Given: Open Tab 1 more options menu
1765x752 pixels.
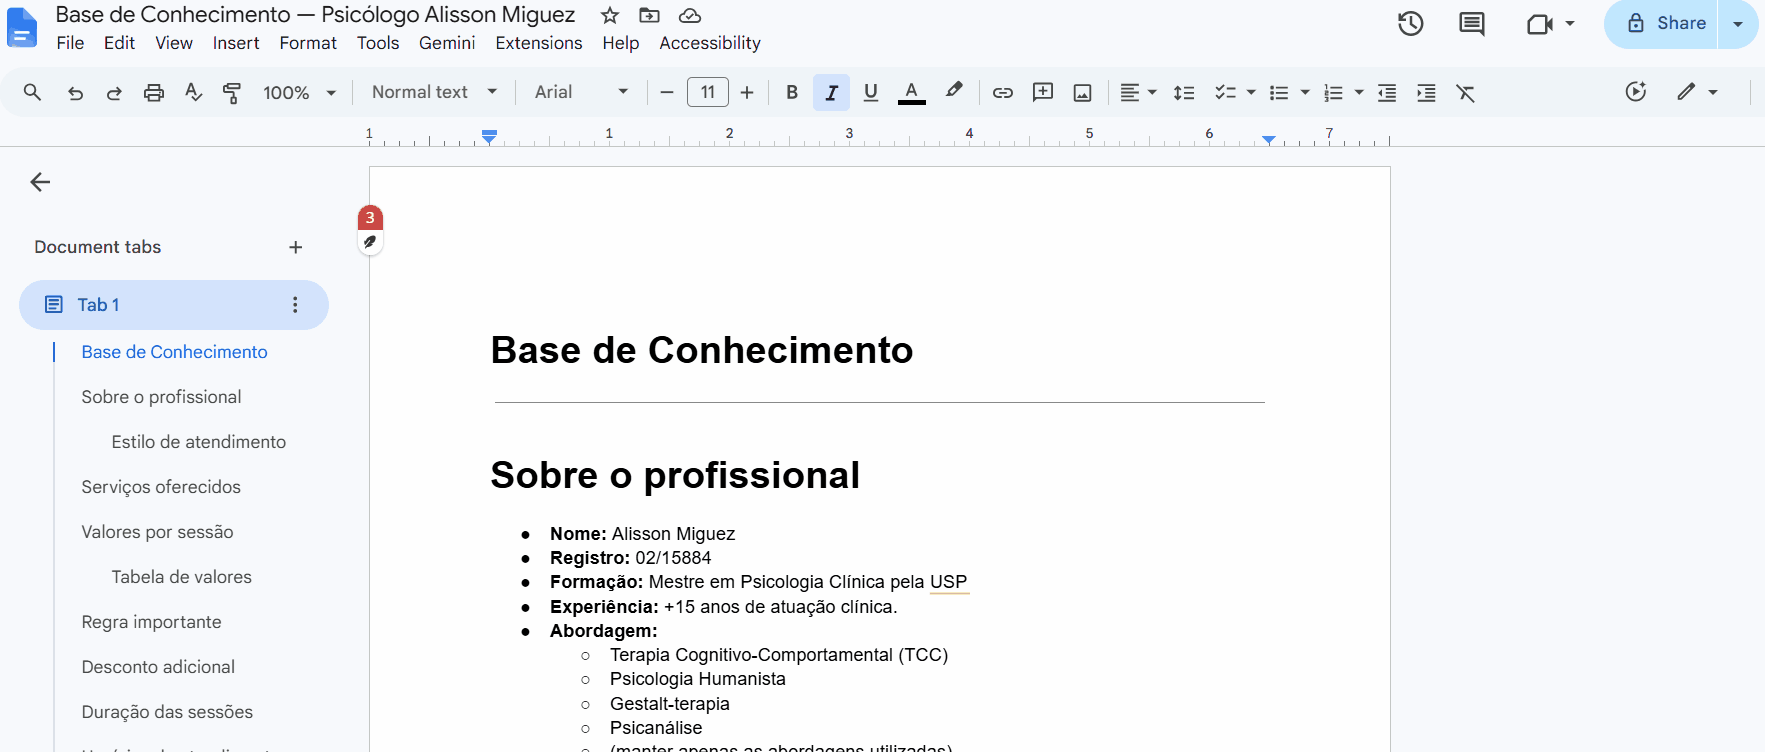Looking at the screenshot, I should coord(295,305).
